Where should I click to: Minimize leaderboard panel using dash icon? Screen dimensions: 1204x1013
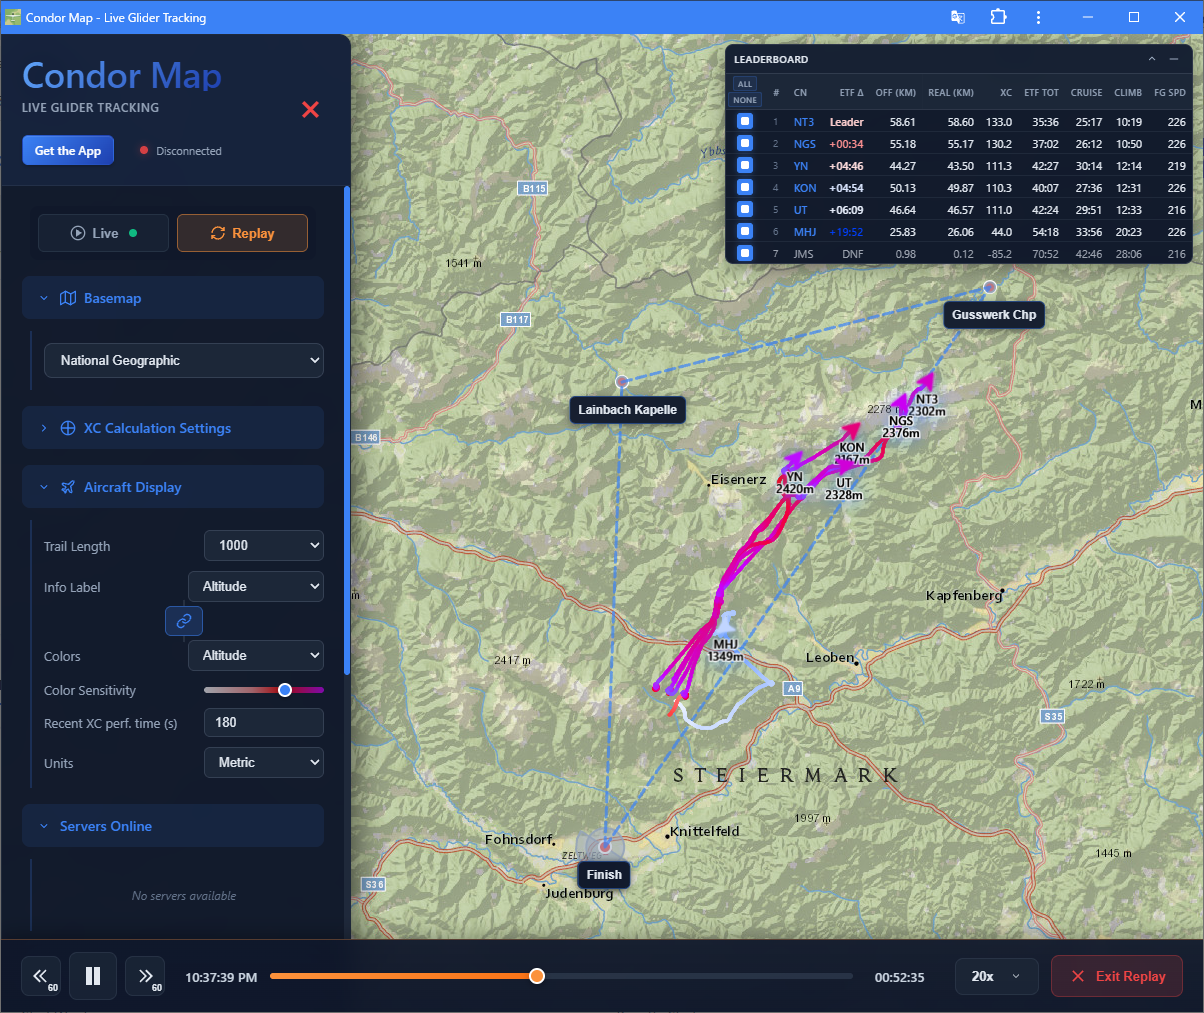pos(1174,60)
